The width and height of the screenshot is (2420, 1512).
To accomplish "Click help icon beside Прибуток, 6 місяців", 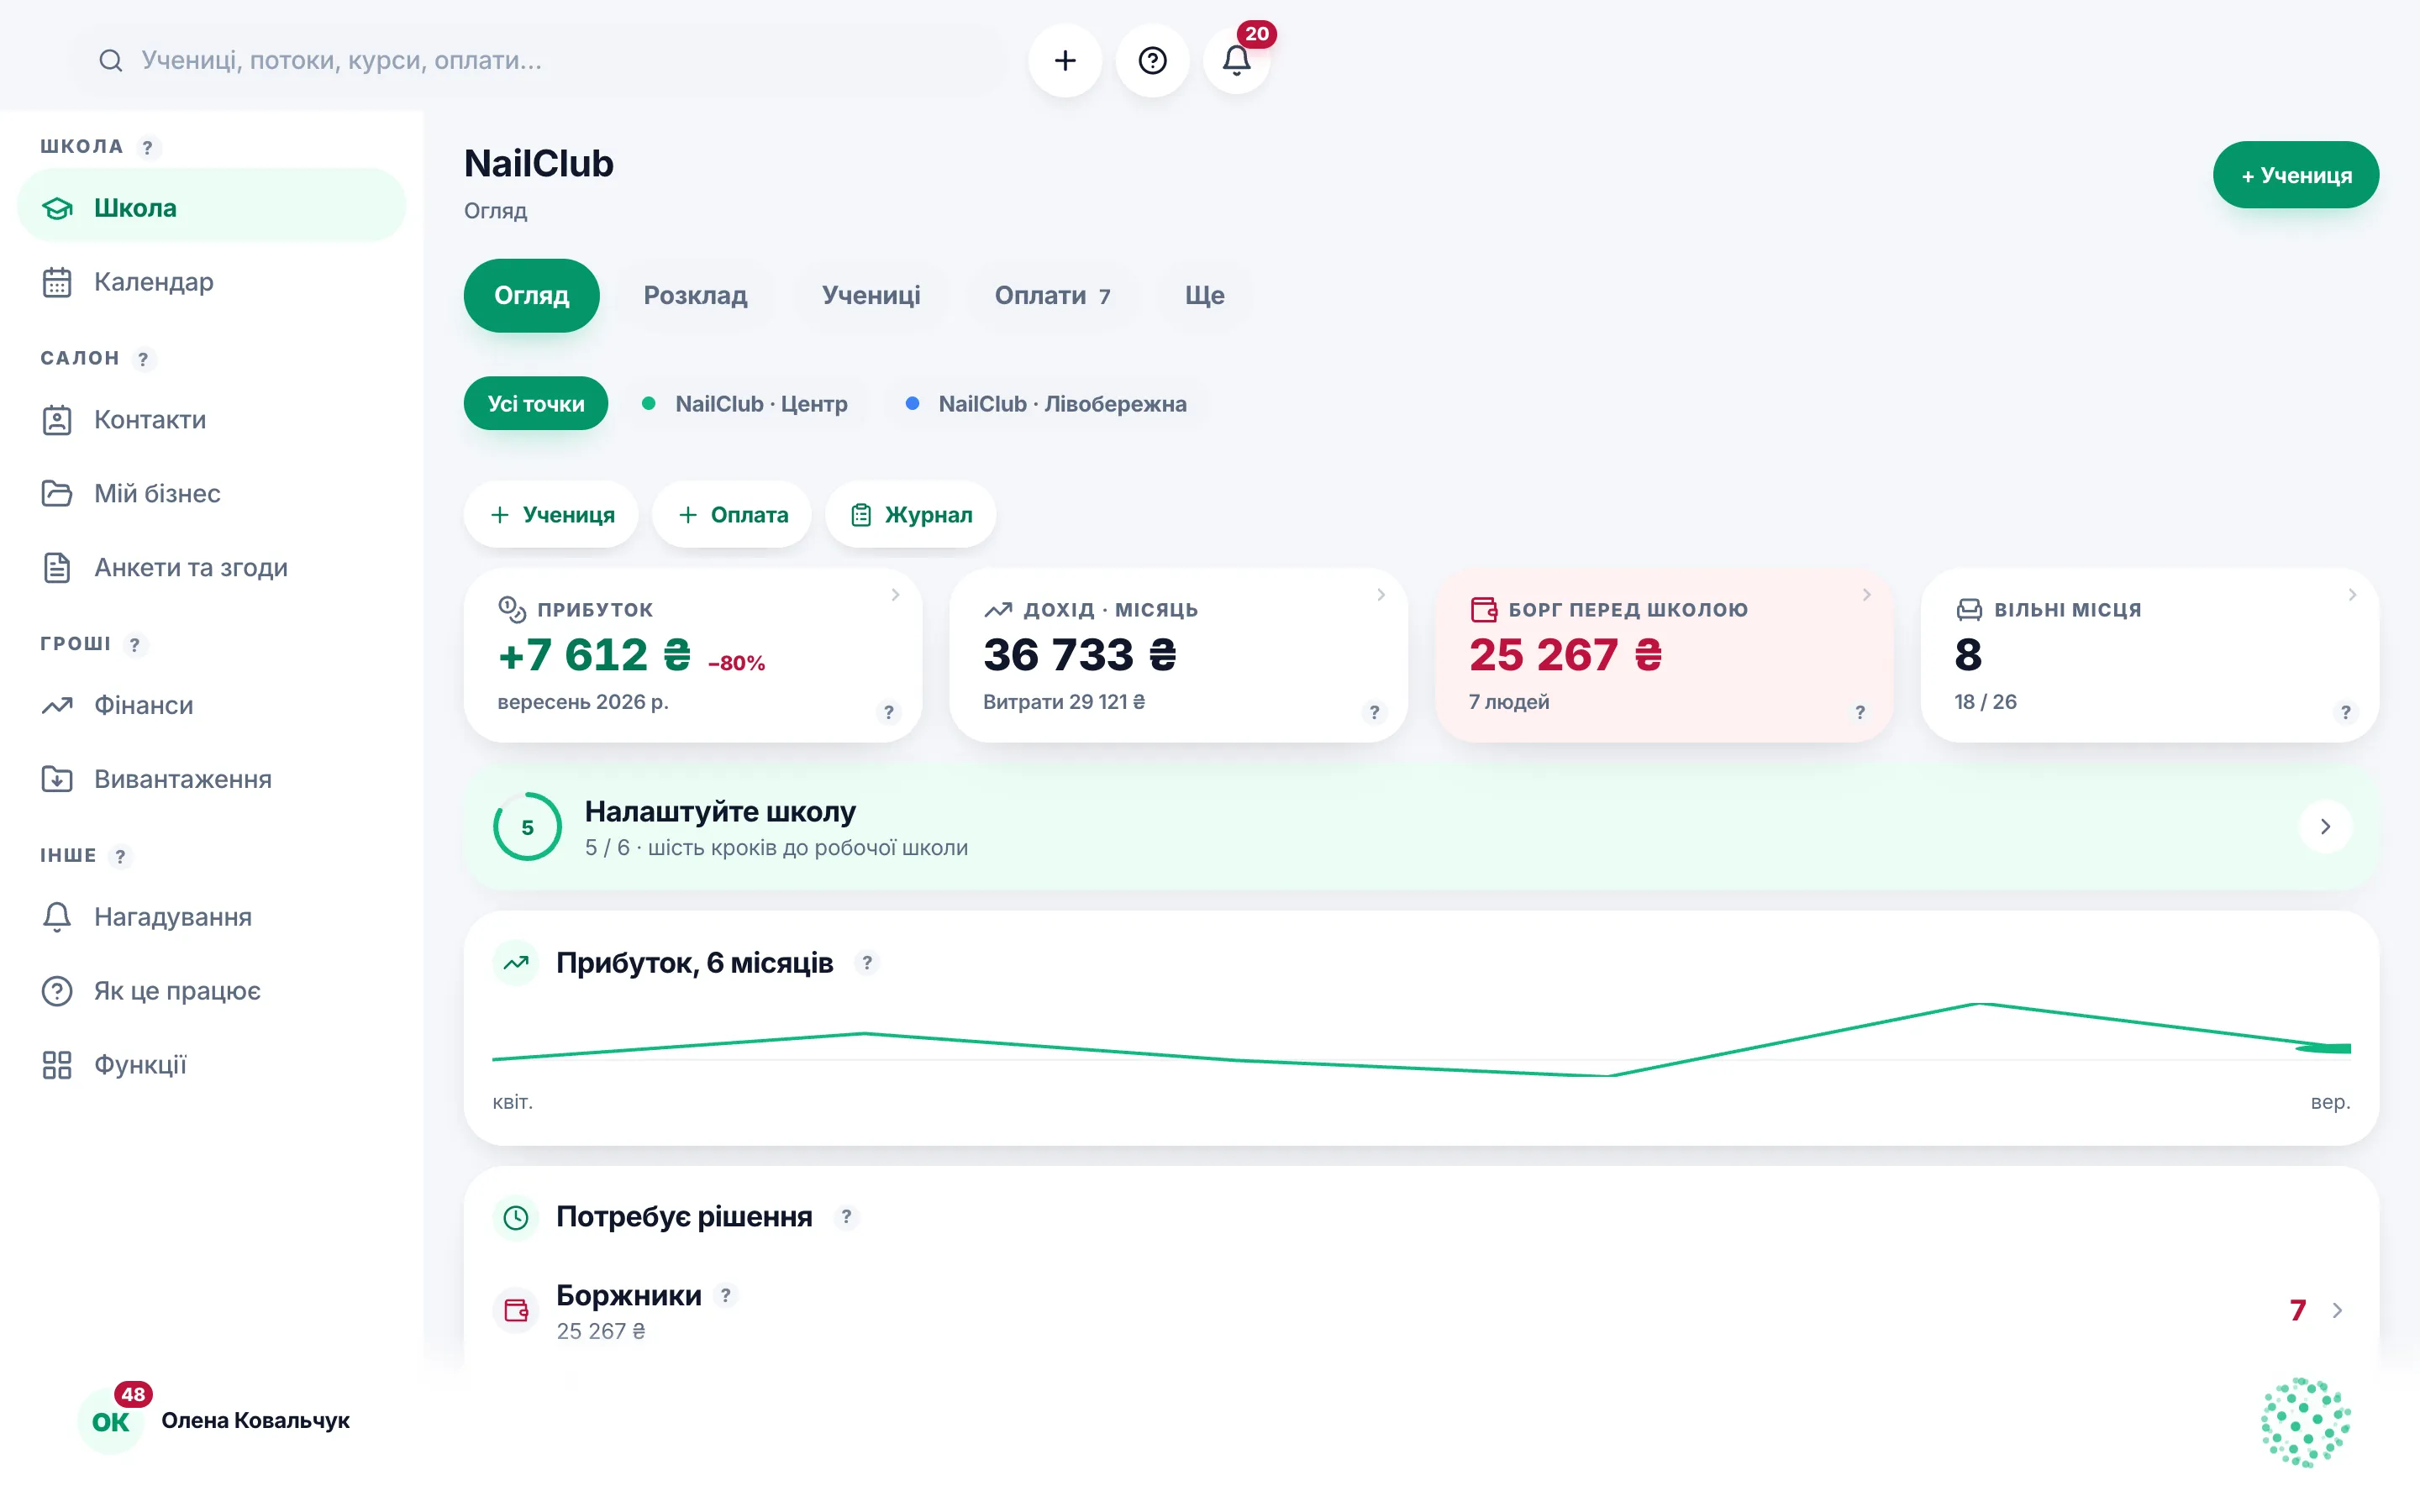I will point(867,963).
